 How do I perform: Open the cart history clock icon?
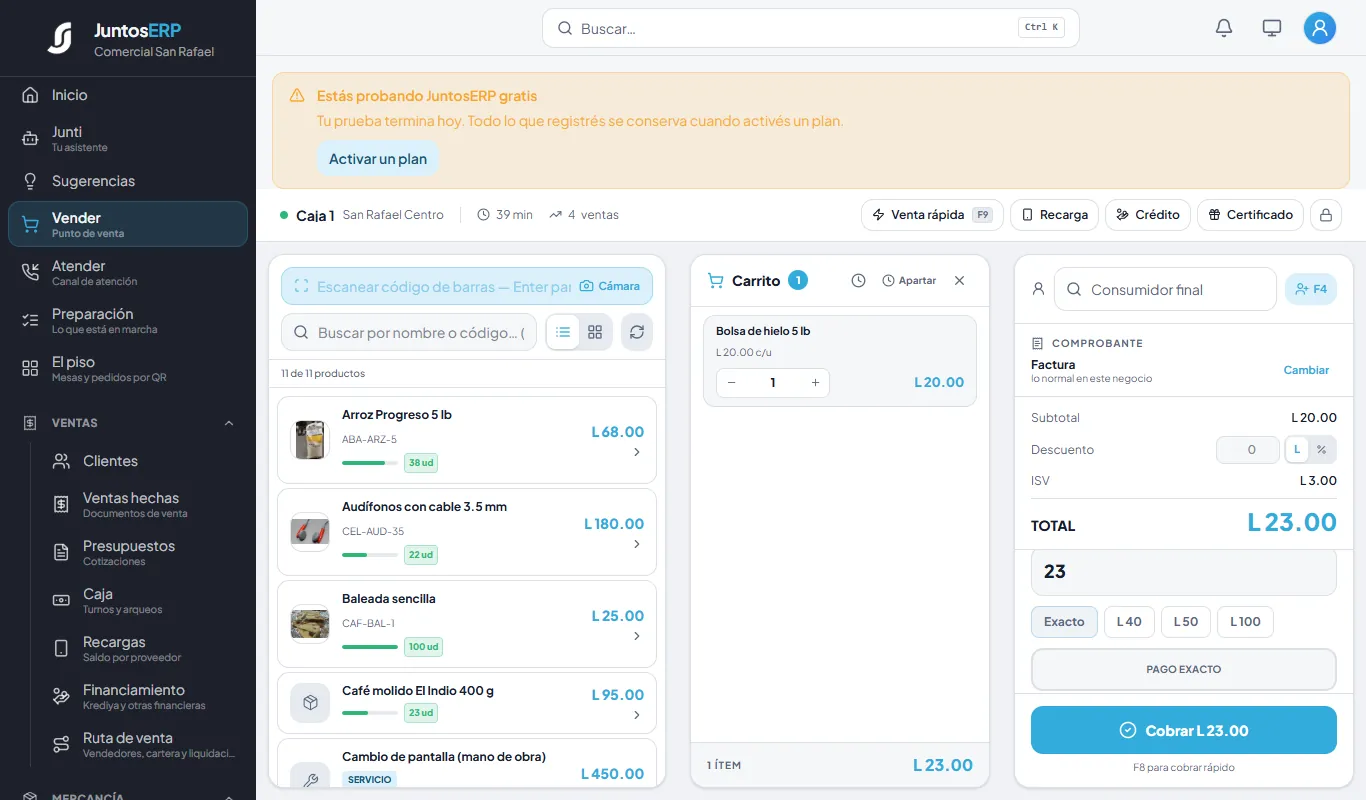click(858, 281)
